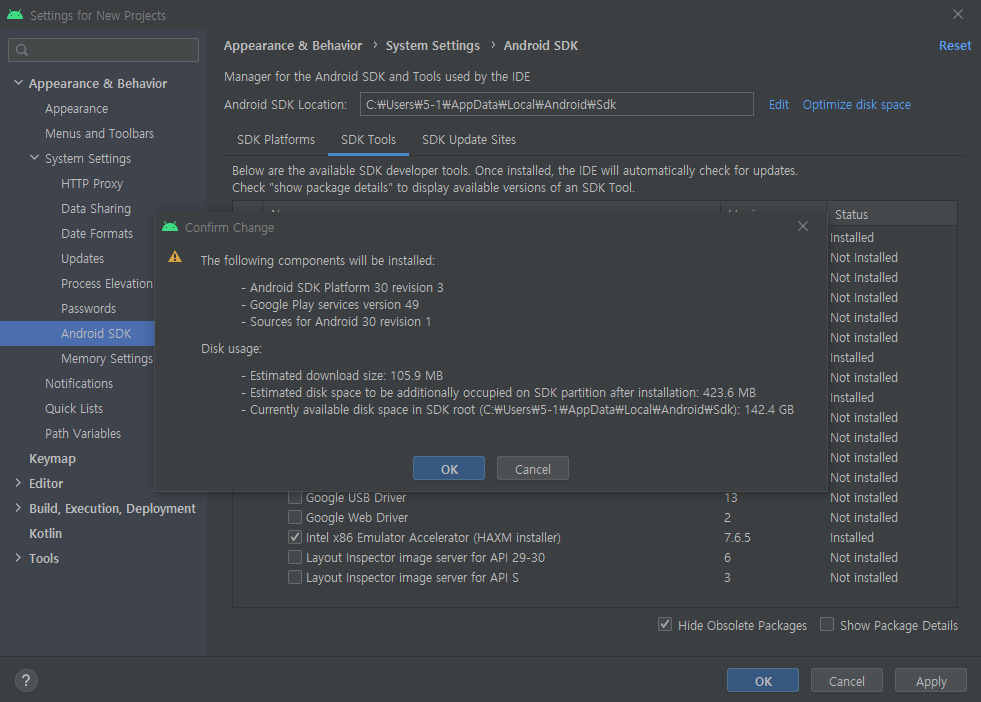Click the Apply button

click(930, 680)
